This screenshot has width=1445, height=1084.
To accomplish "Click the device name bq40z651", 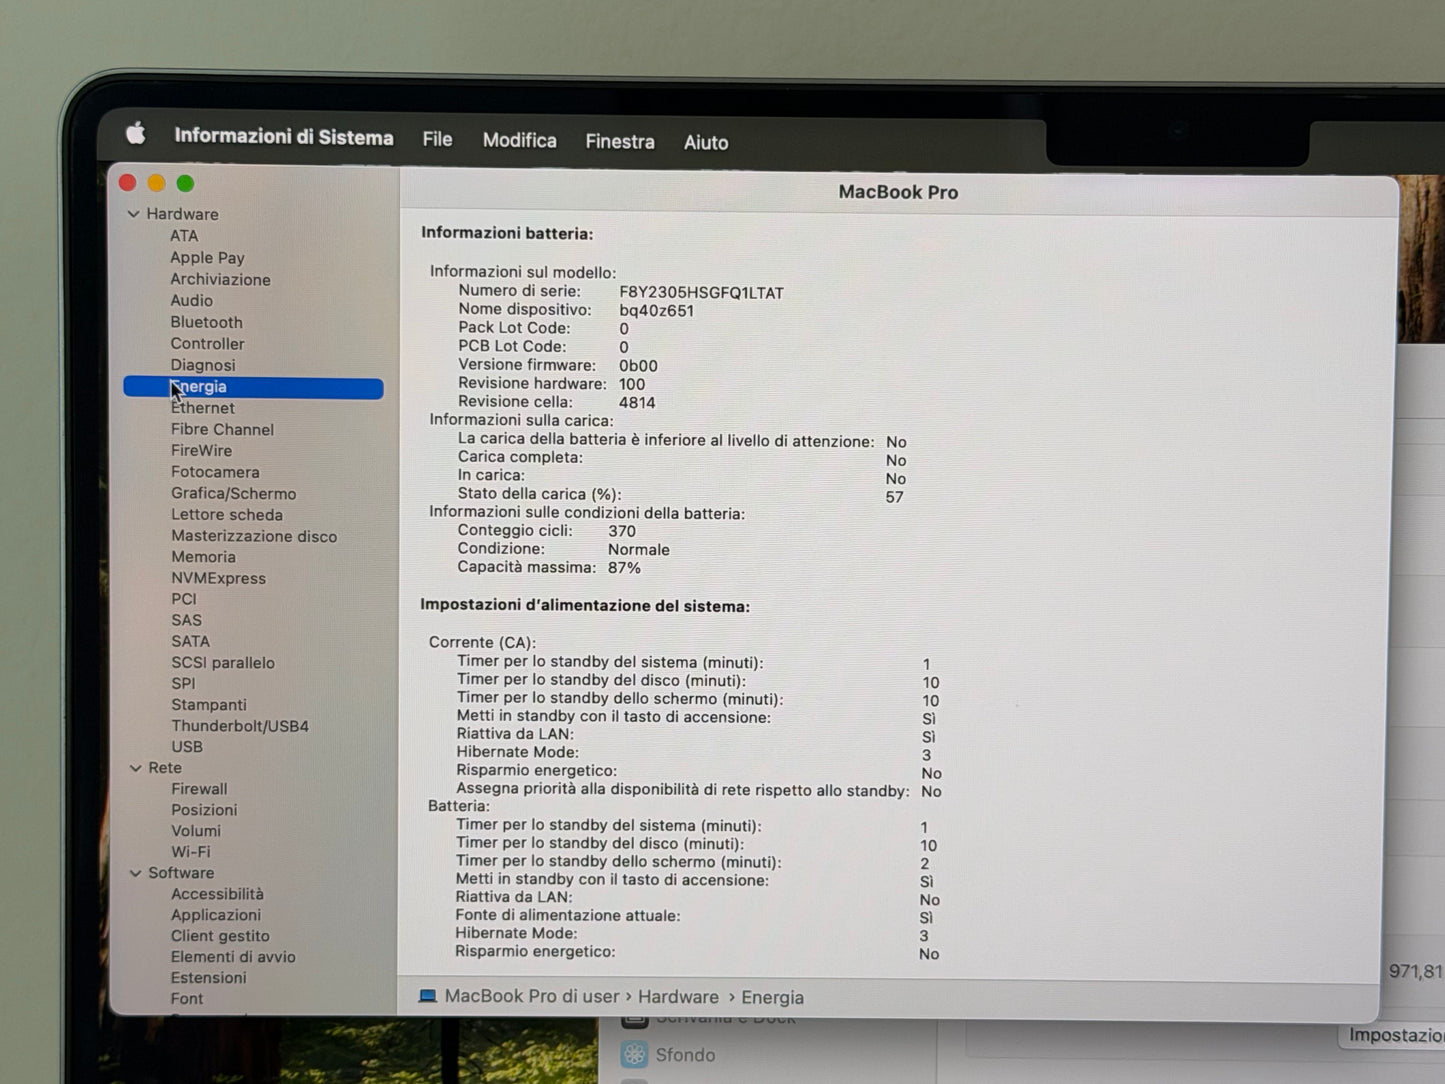I will [x=656, y=311].
